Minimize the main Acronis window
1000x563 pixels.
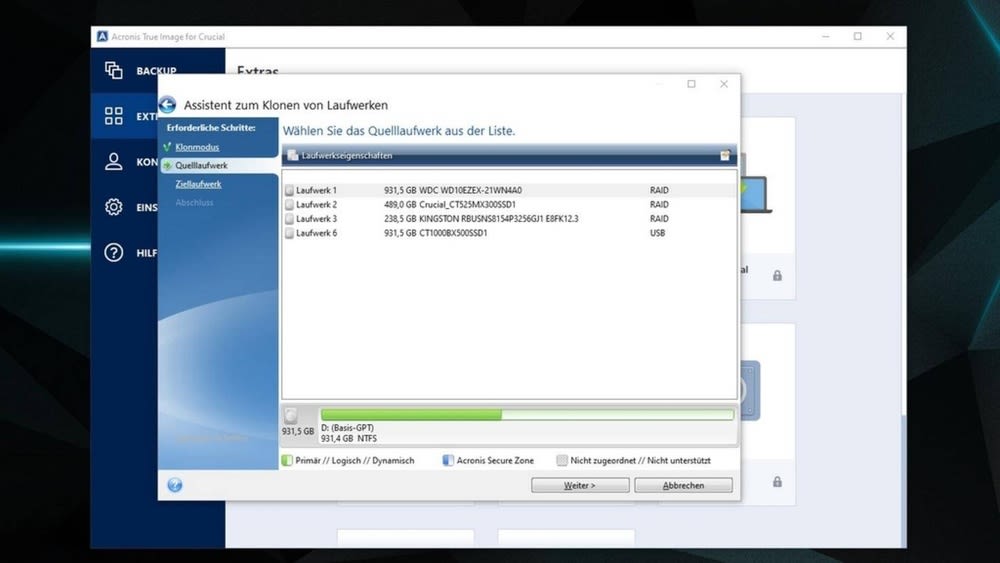826,36
